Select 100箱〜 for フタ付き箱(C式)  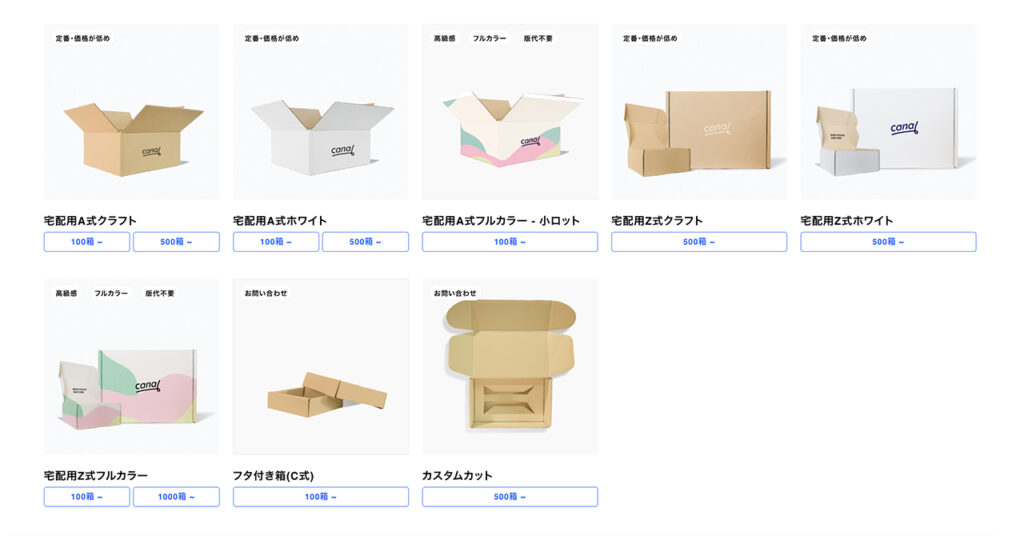321,496
